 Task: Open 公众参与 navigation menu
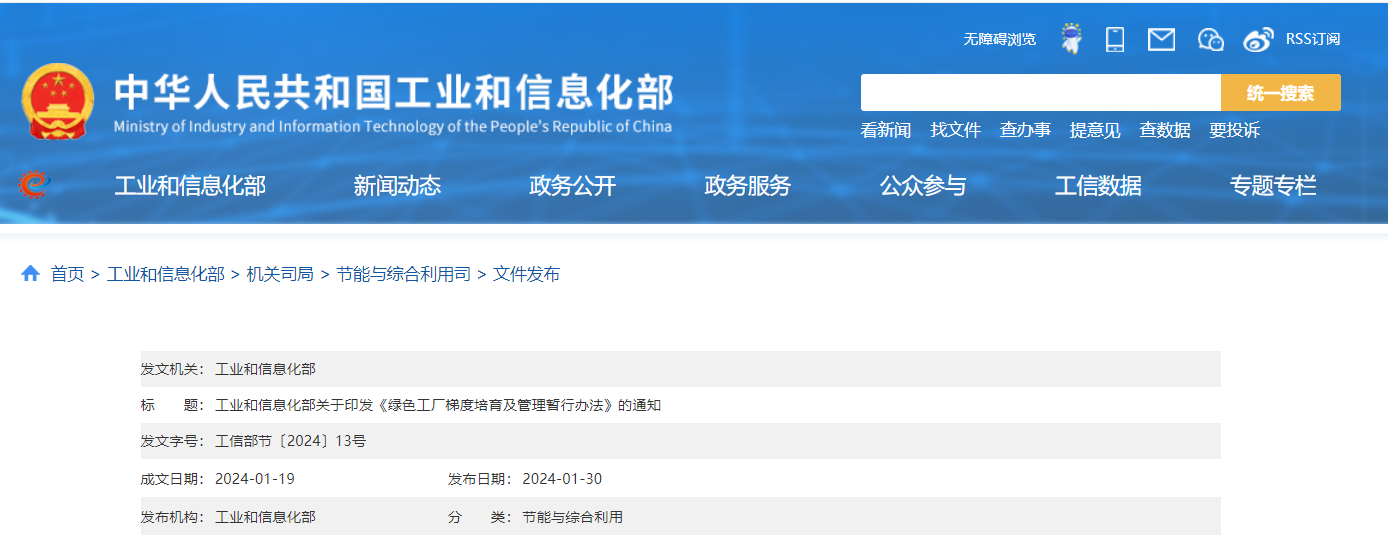[x=923, y=186]
